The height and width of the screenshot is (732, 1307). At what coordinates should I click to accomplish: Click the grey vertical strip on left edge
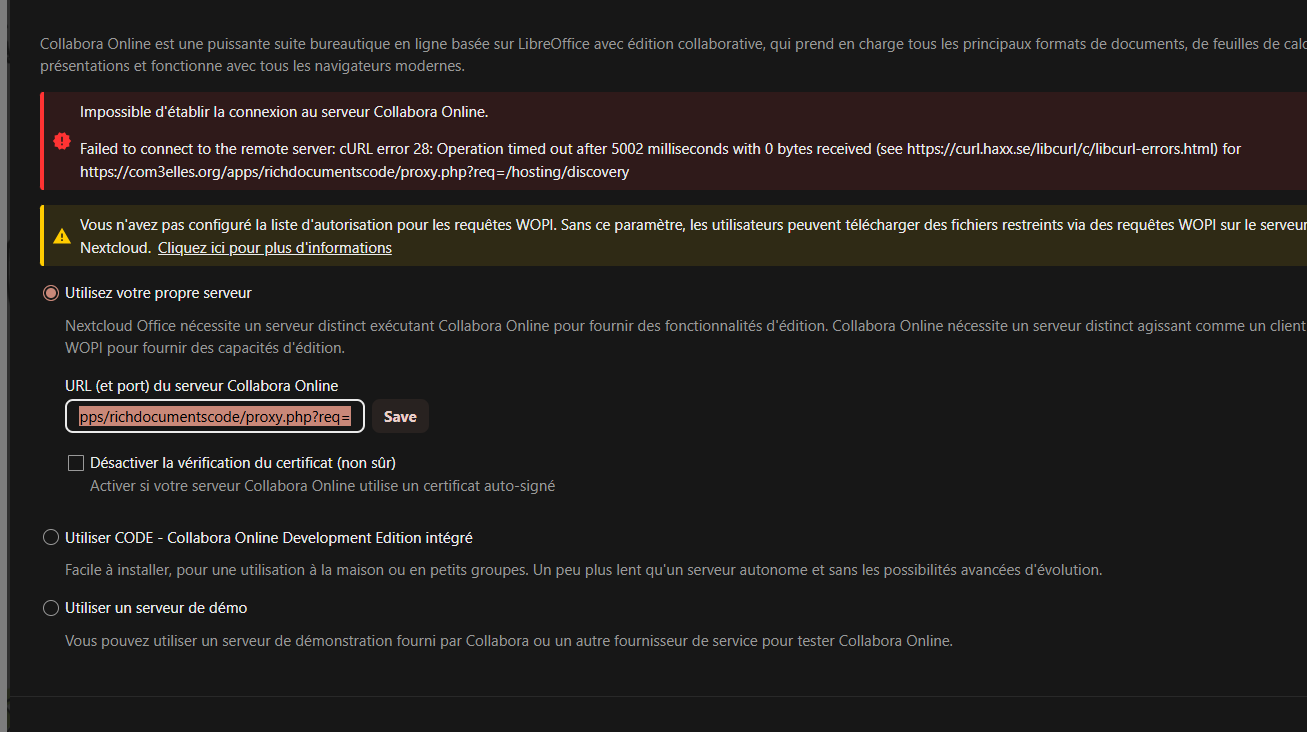pos(3,400)
